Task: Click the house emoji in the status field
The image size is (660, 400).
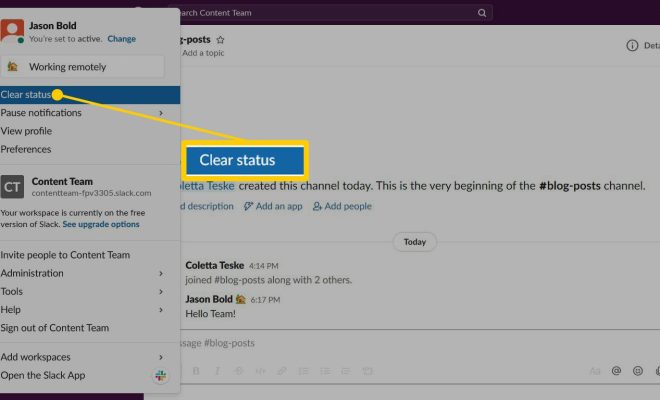Action: [13, 67]
